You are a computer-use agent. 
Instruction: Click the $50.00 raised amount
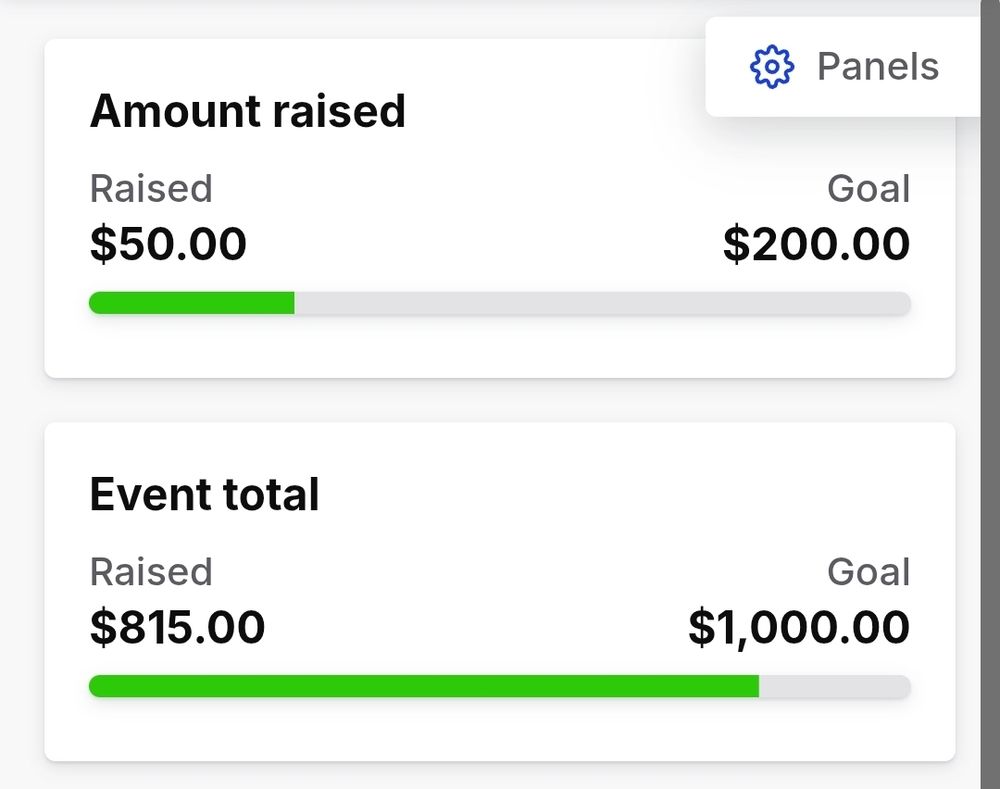pos(168,244)
